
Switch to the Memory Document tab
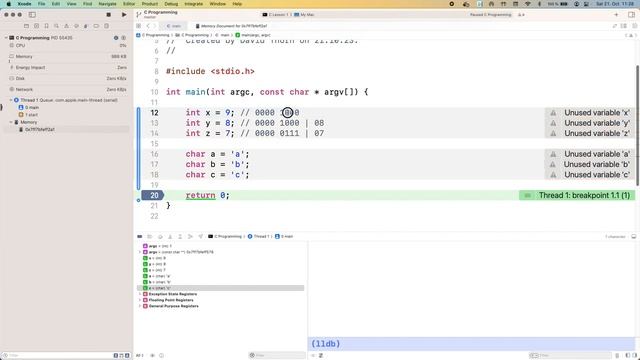point(231,26)
